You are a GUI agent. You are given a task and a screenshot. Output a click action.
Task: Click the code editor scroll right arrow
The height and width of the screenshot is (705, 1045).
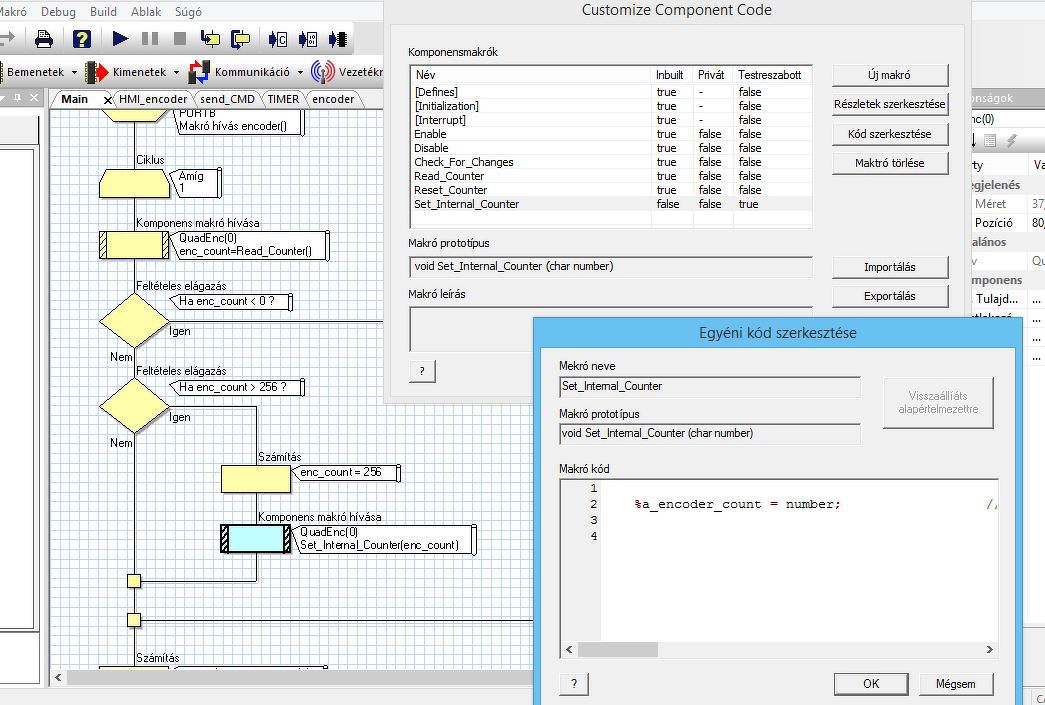[990, 649]
